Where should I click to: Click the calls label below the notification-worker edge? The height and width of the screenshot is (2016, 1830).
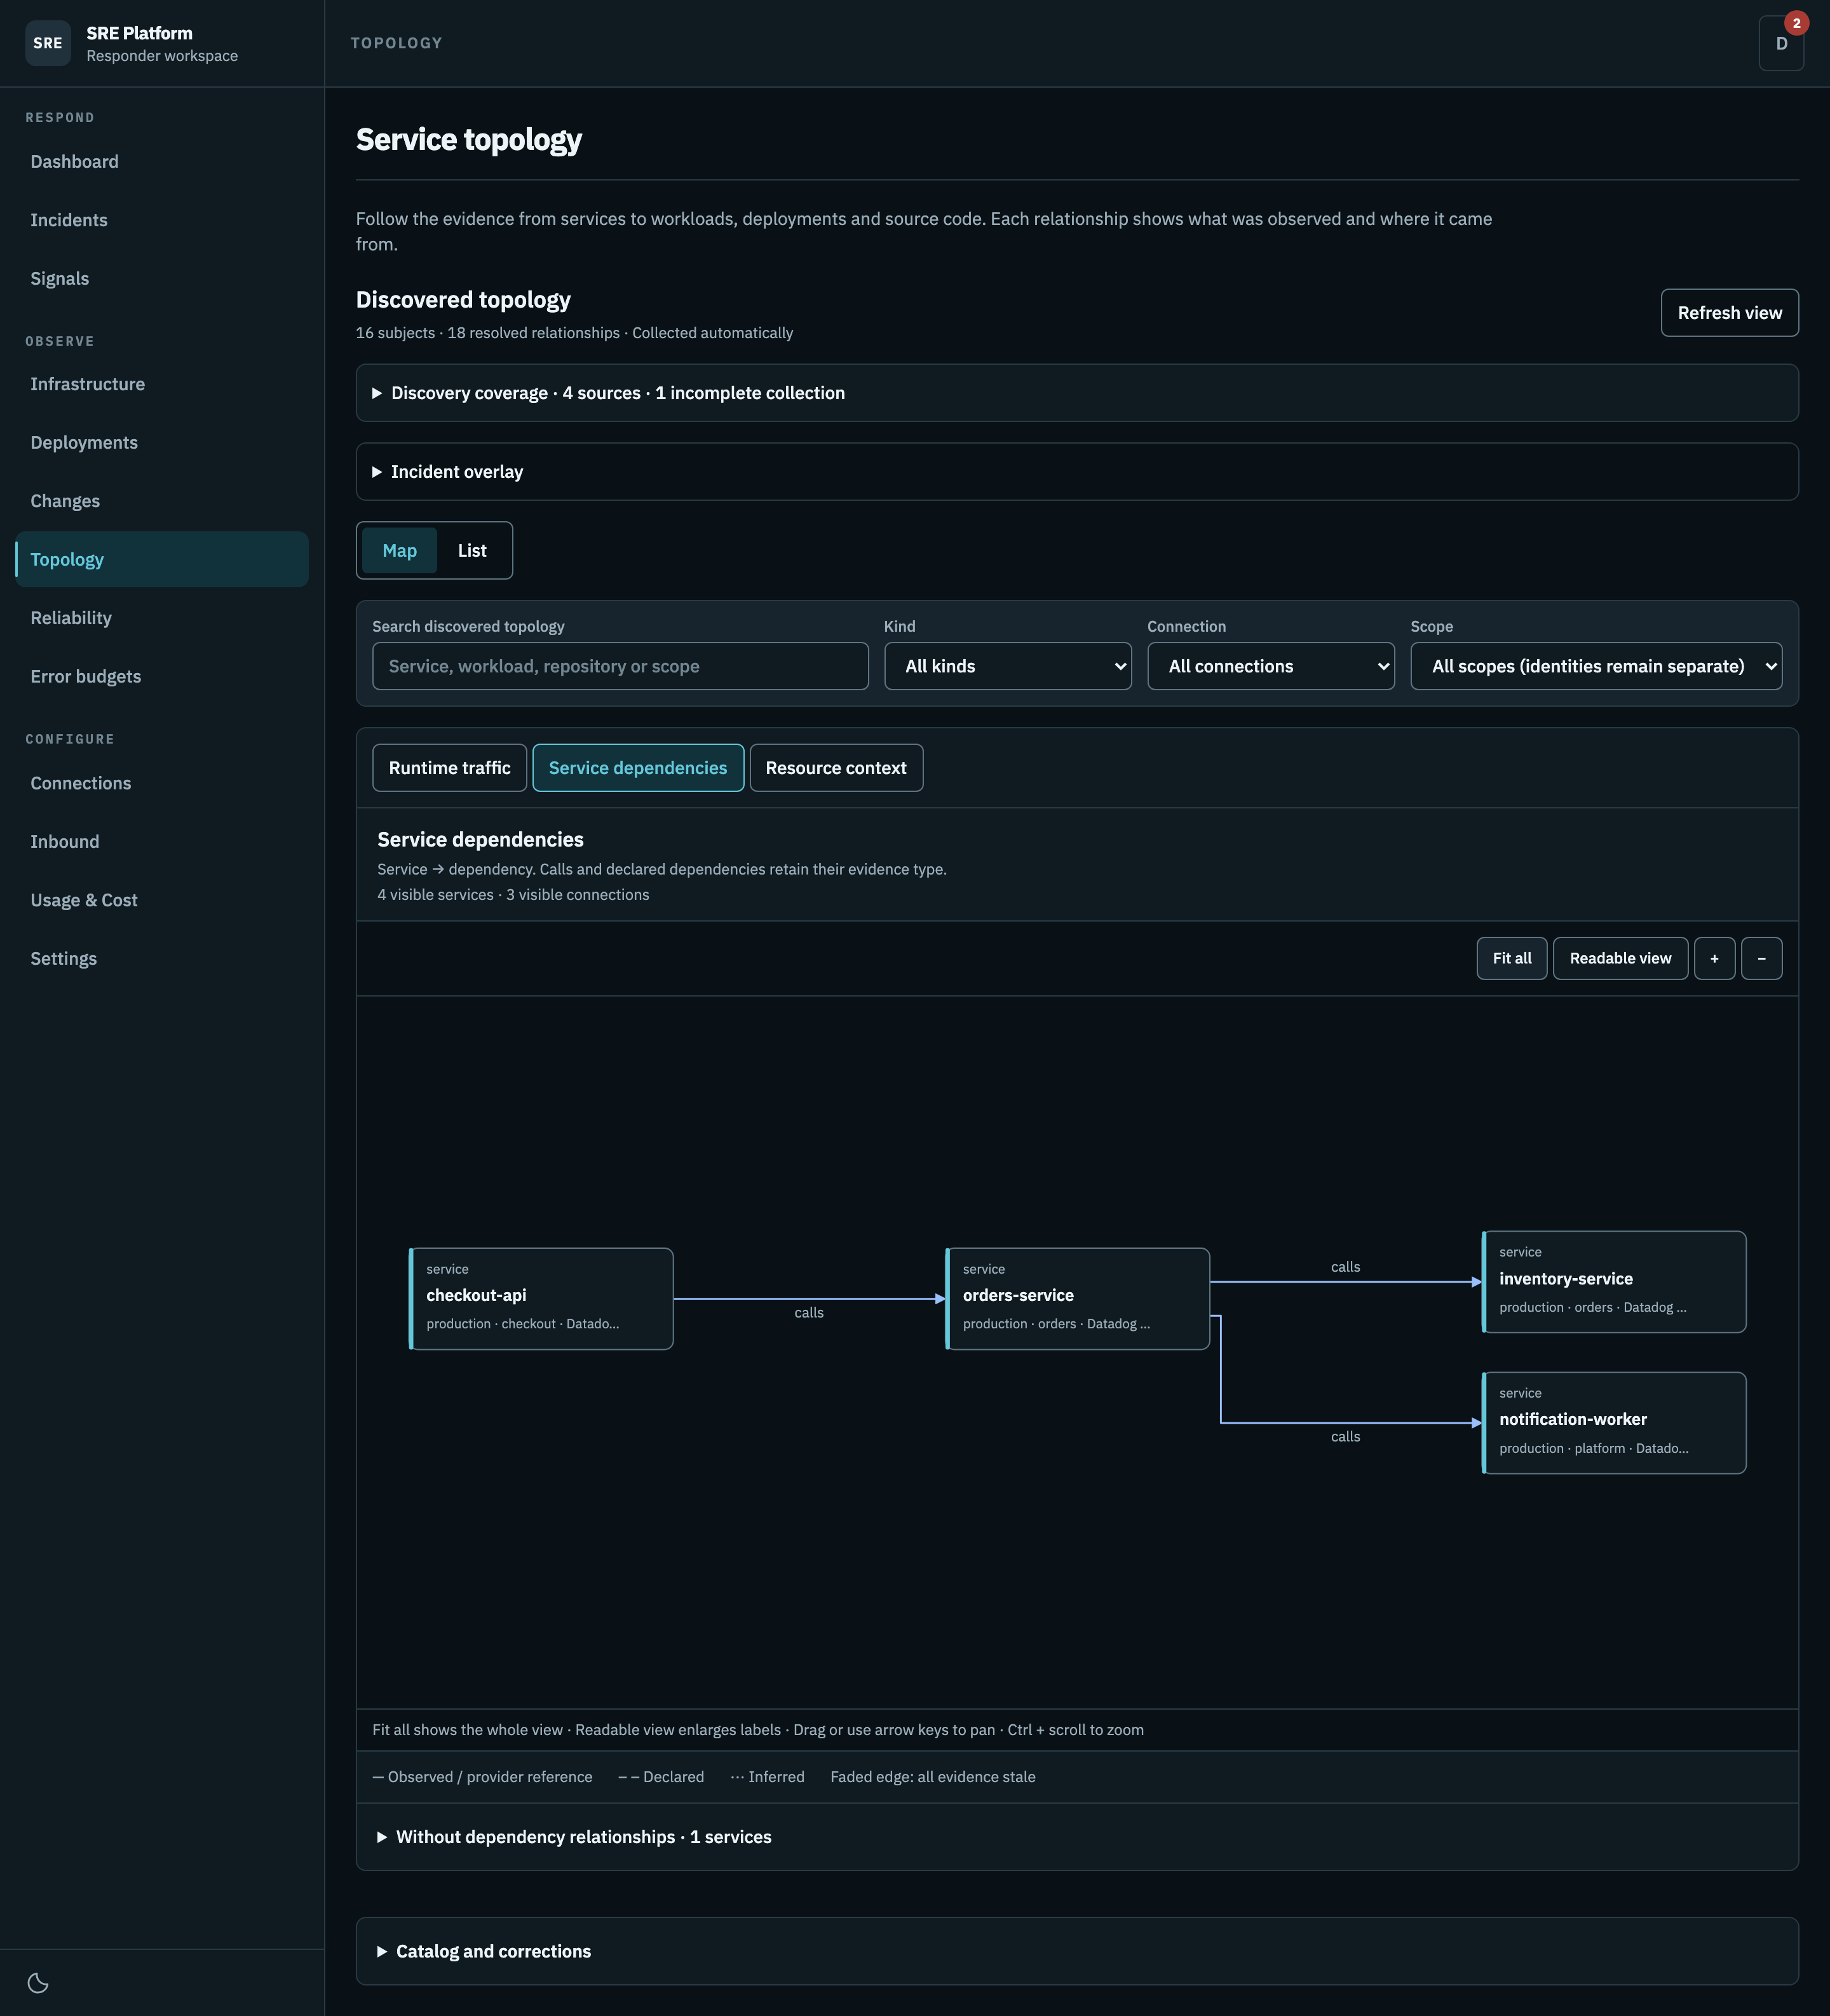click(1345, 1437)
